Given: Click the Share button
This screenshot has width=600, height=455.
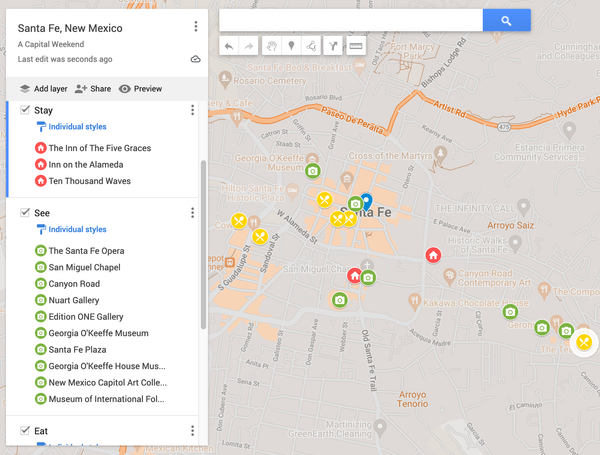Looking at the screenshot, I should click(93, 89).
